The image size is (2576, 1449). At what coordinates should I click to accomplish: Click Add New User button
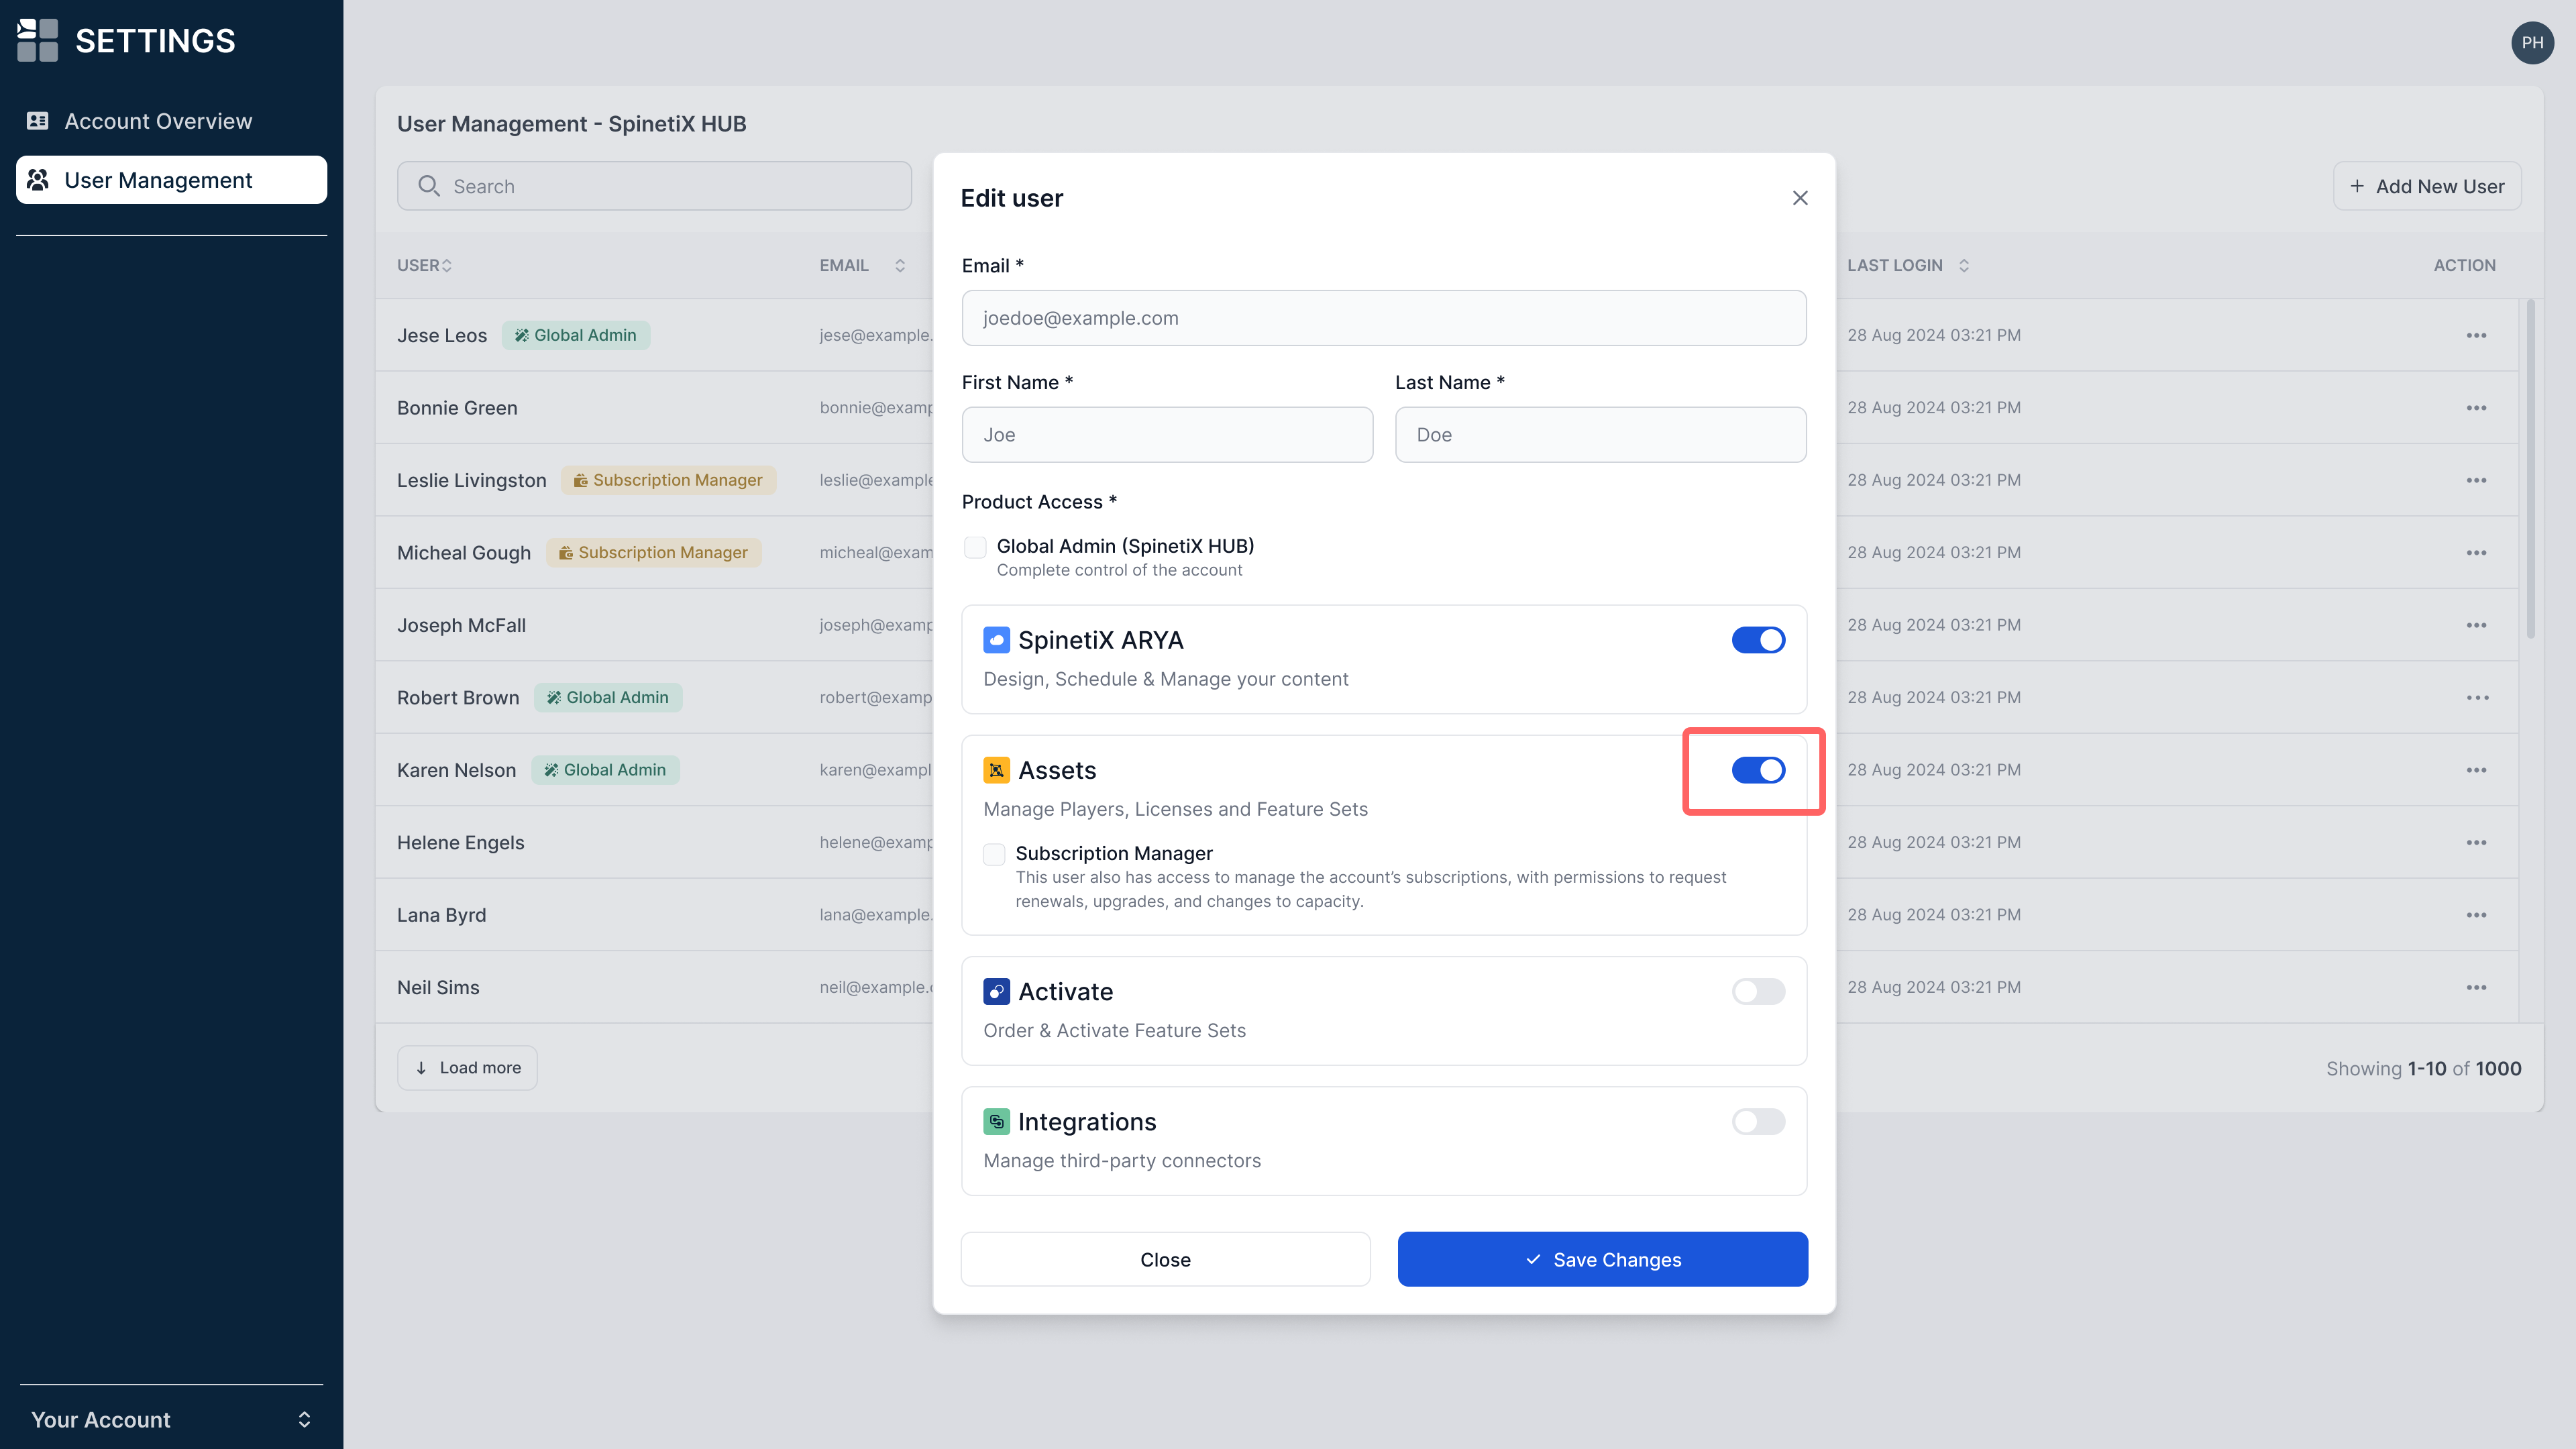[x=2427, y=186]
